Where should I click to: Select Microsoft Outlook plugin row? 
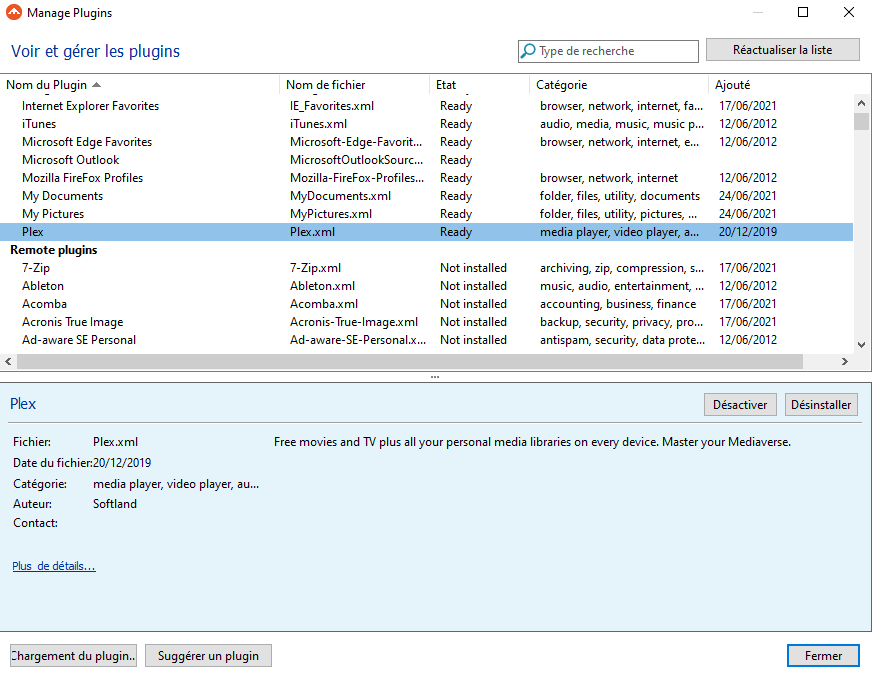coord(427,160)
